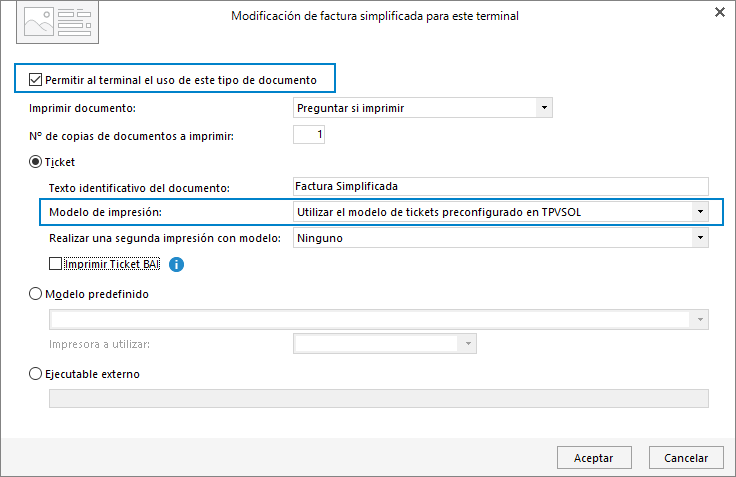Click the document image icon at top left
The width and height of the screenshot is (736, 477).
click(x=57, y=23)
